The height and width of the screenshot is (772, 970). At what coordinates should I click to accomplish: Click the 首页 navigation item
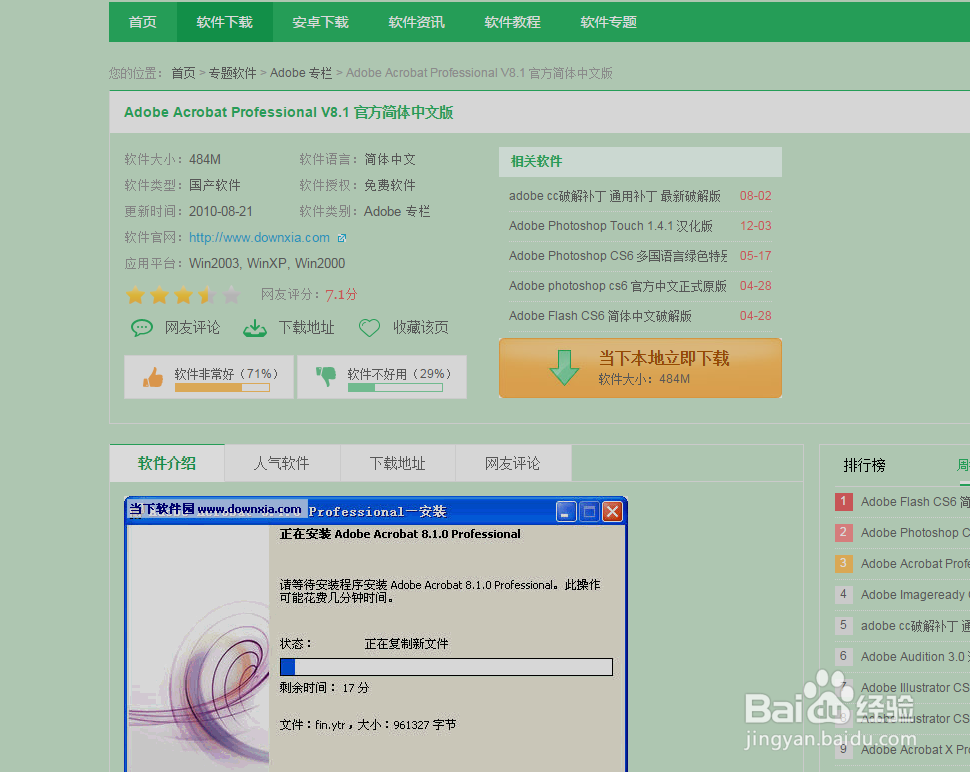(142, 22)
